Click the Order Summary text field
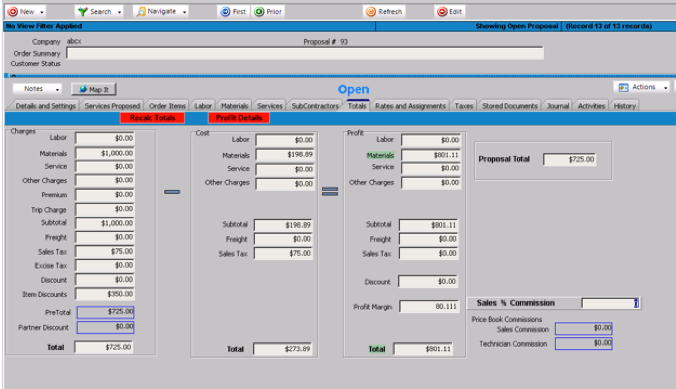Screen dimensions: 676x389 click(305, 53)
